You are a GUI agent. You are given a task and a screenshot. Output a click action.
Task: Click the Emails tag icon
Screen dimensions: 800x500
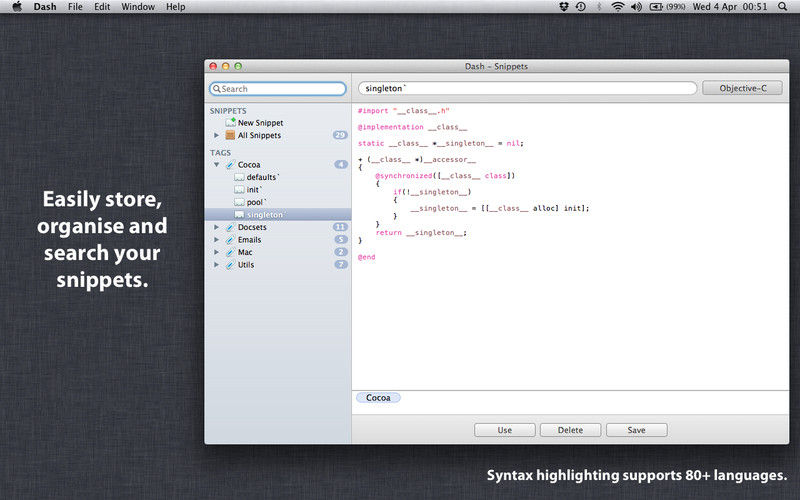[231, 240]
